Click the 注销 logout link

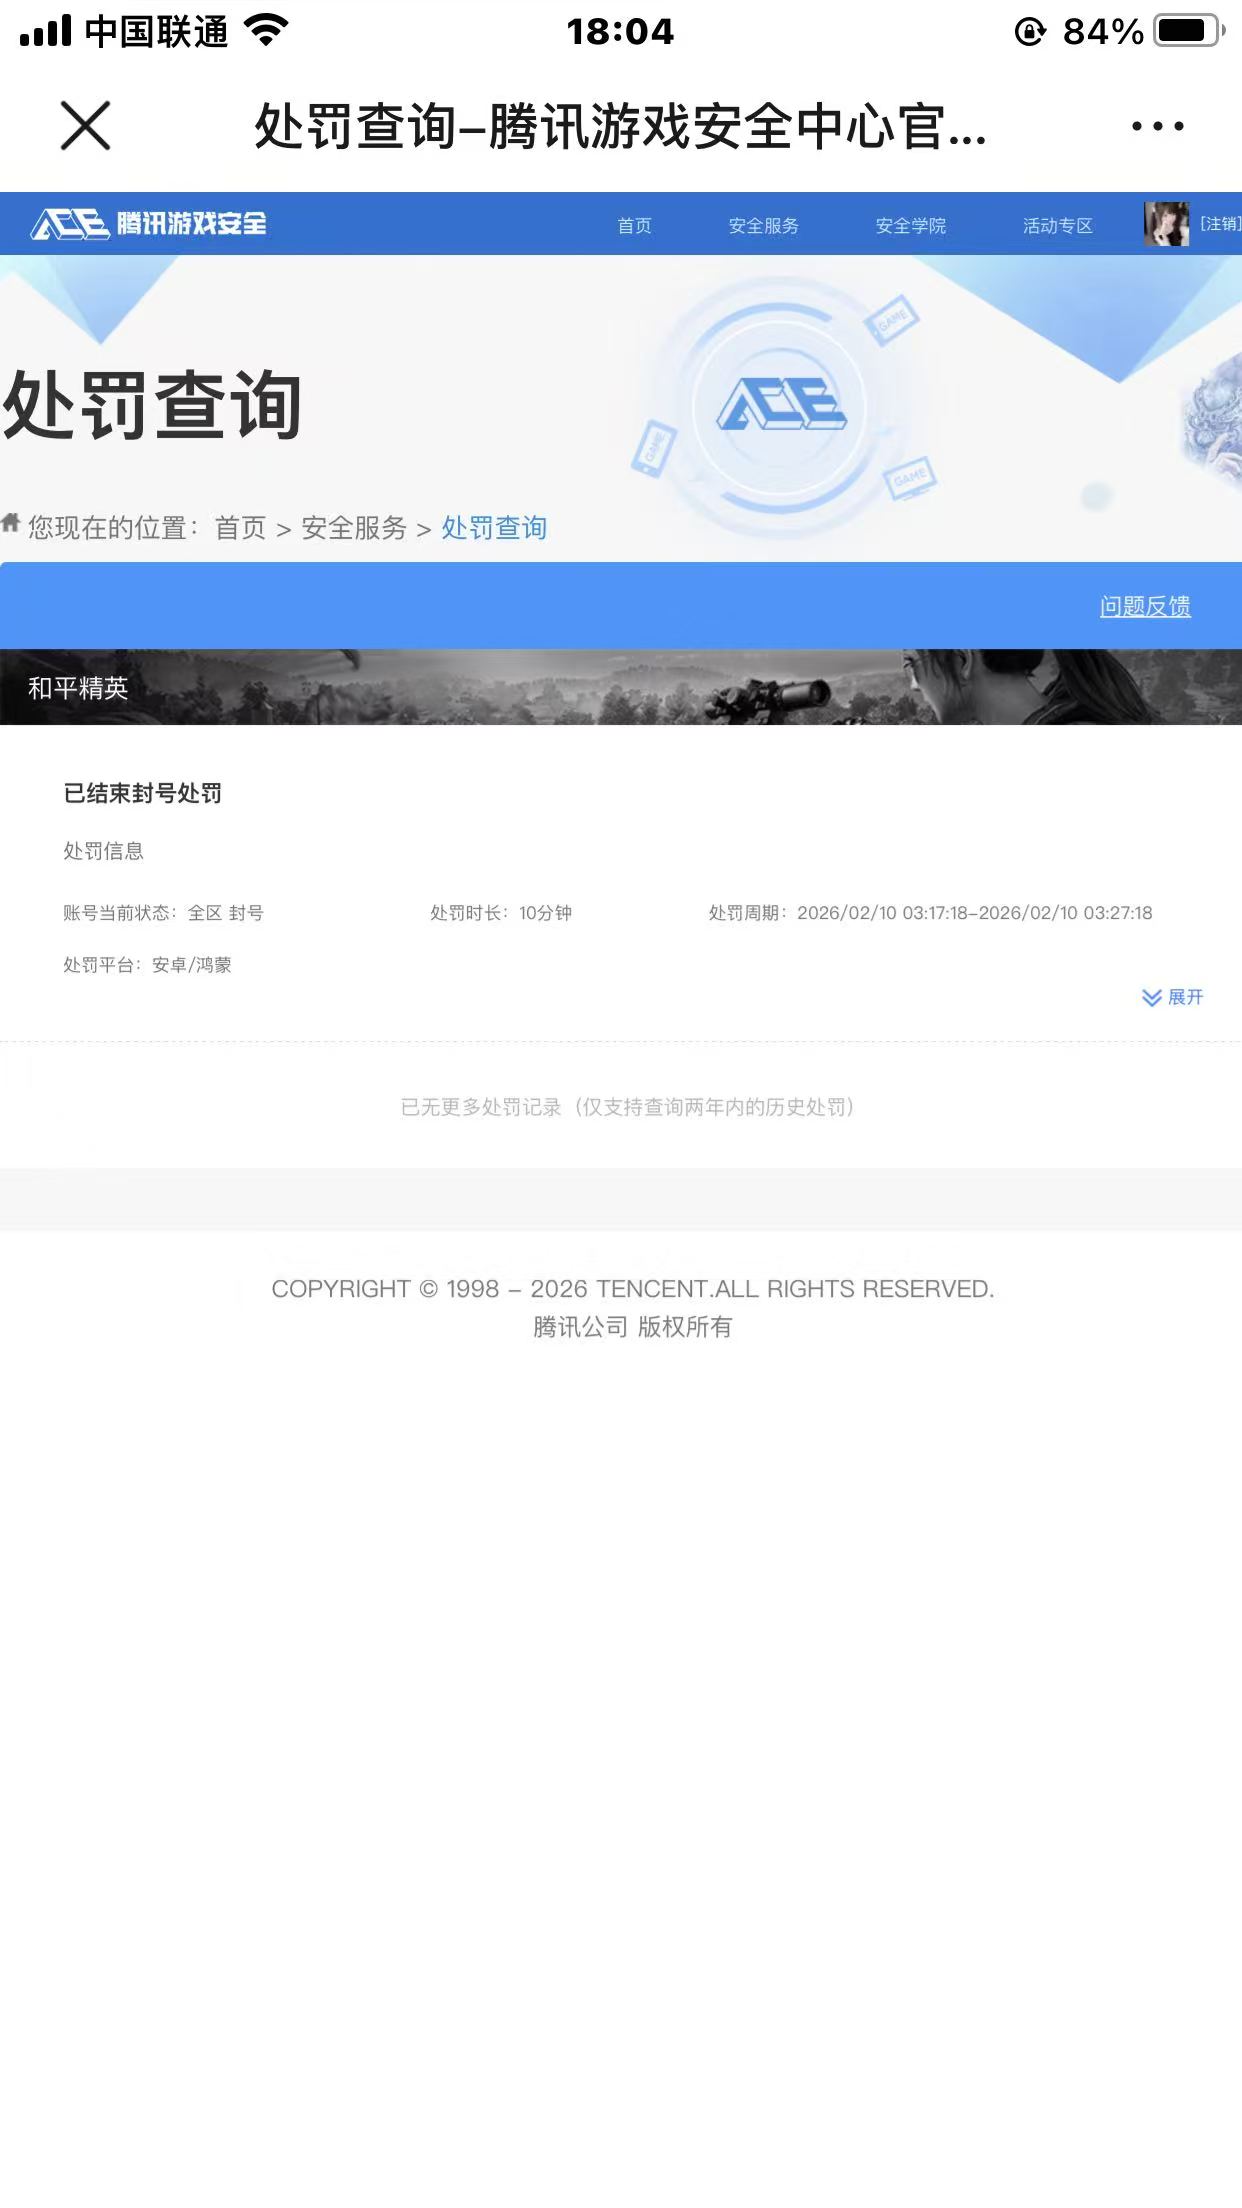[1220, 224]
